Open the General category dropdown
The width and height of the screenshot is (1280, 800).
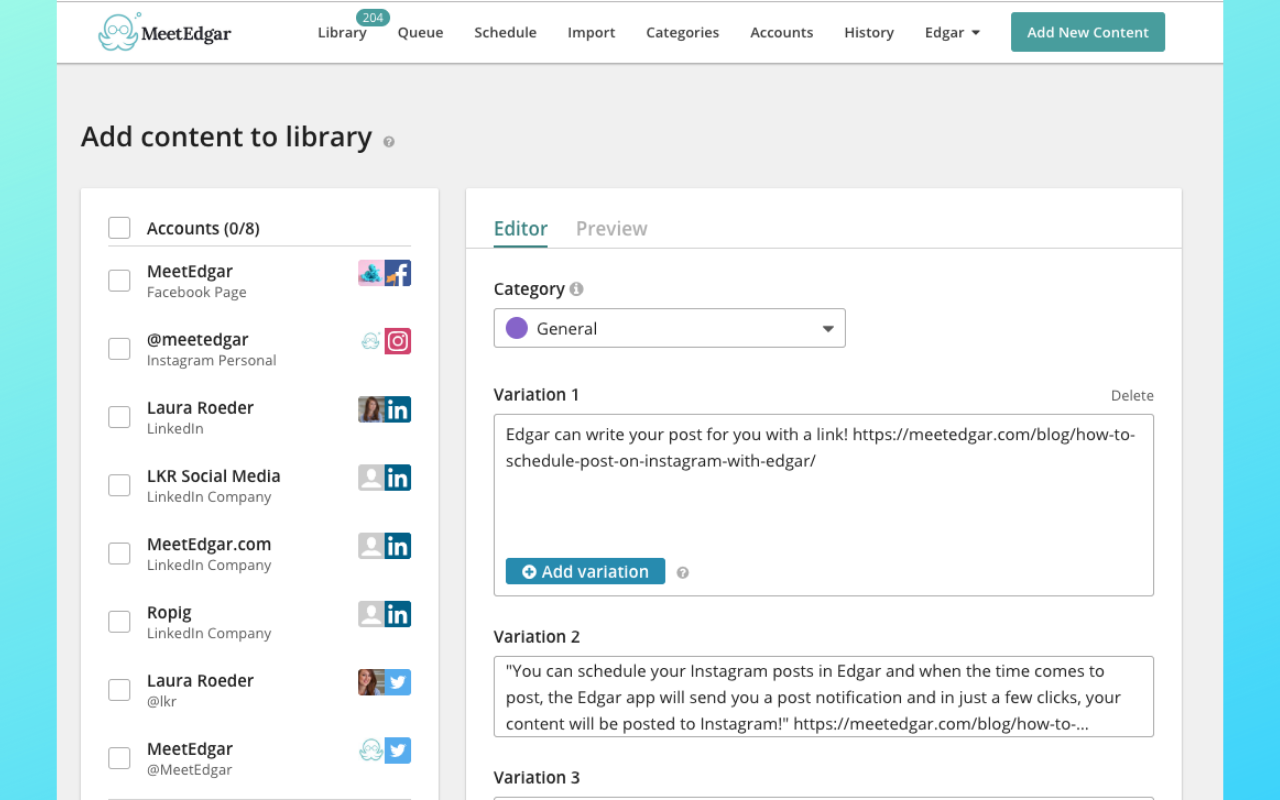pyautogui.click(x=669, y=328)
